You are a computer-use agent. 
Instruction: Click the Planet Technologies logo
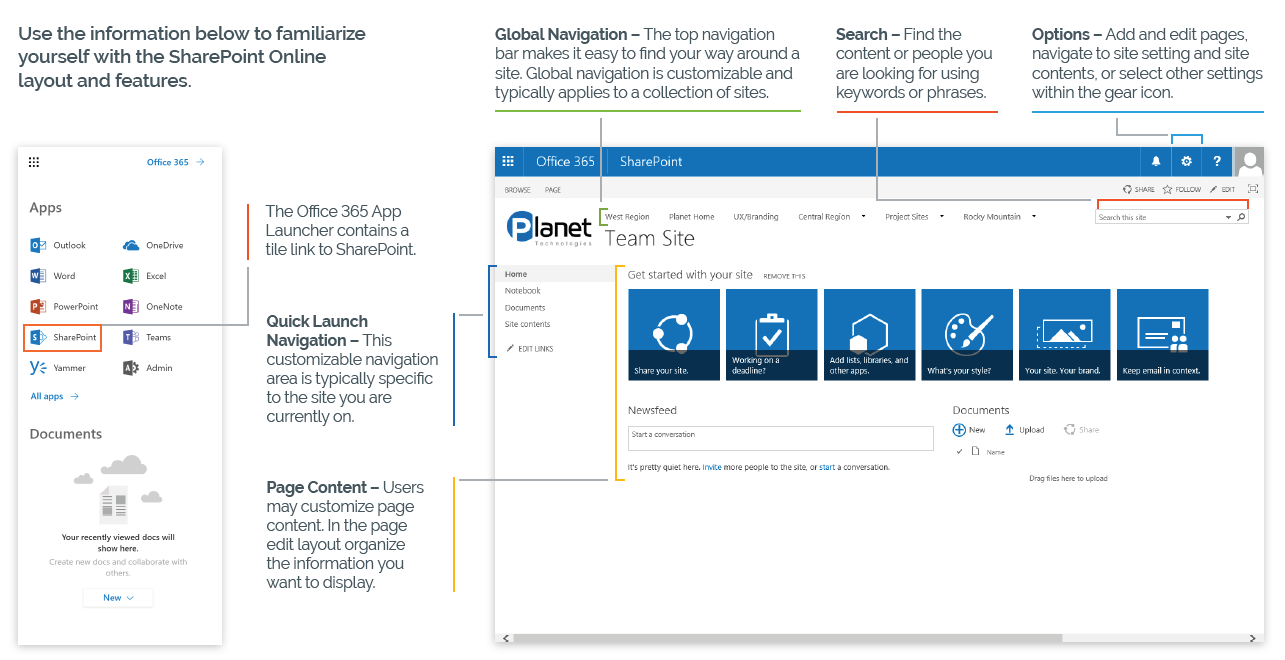(x=549, y=228)
